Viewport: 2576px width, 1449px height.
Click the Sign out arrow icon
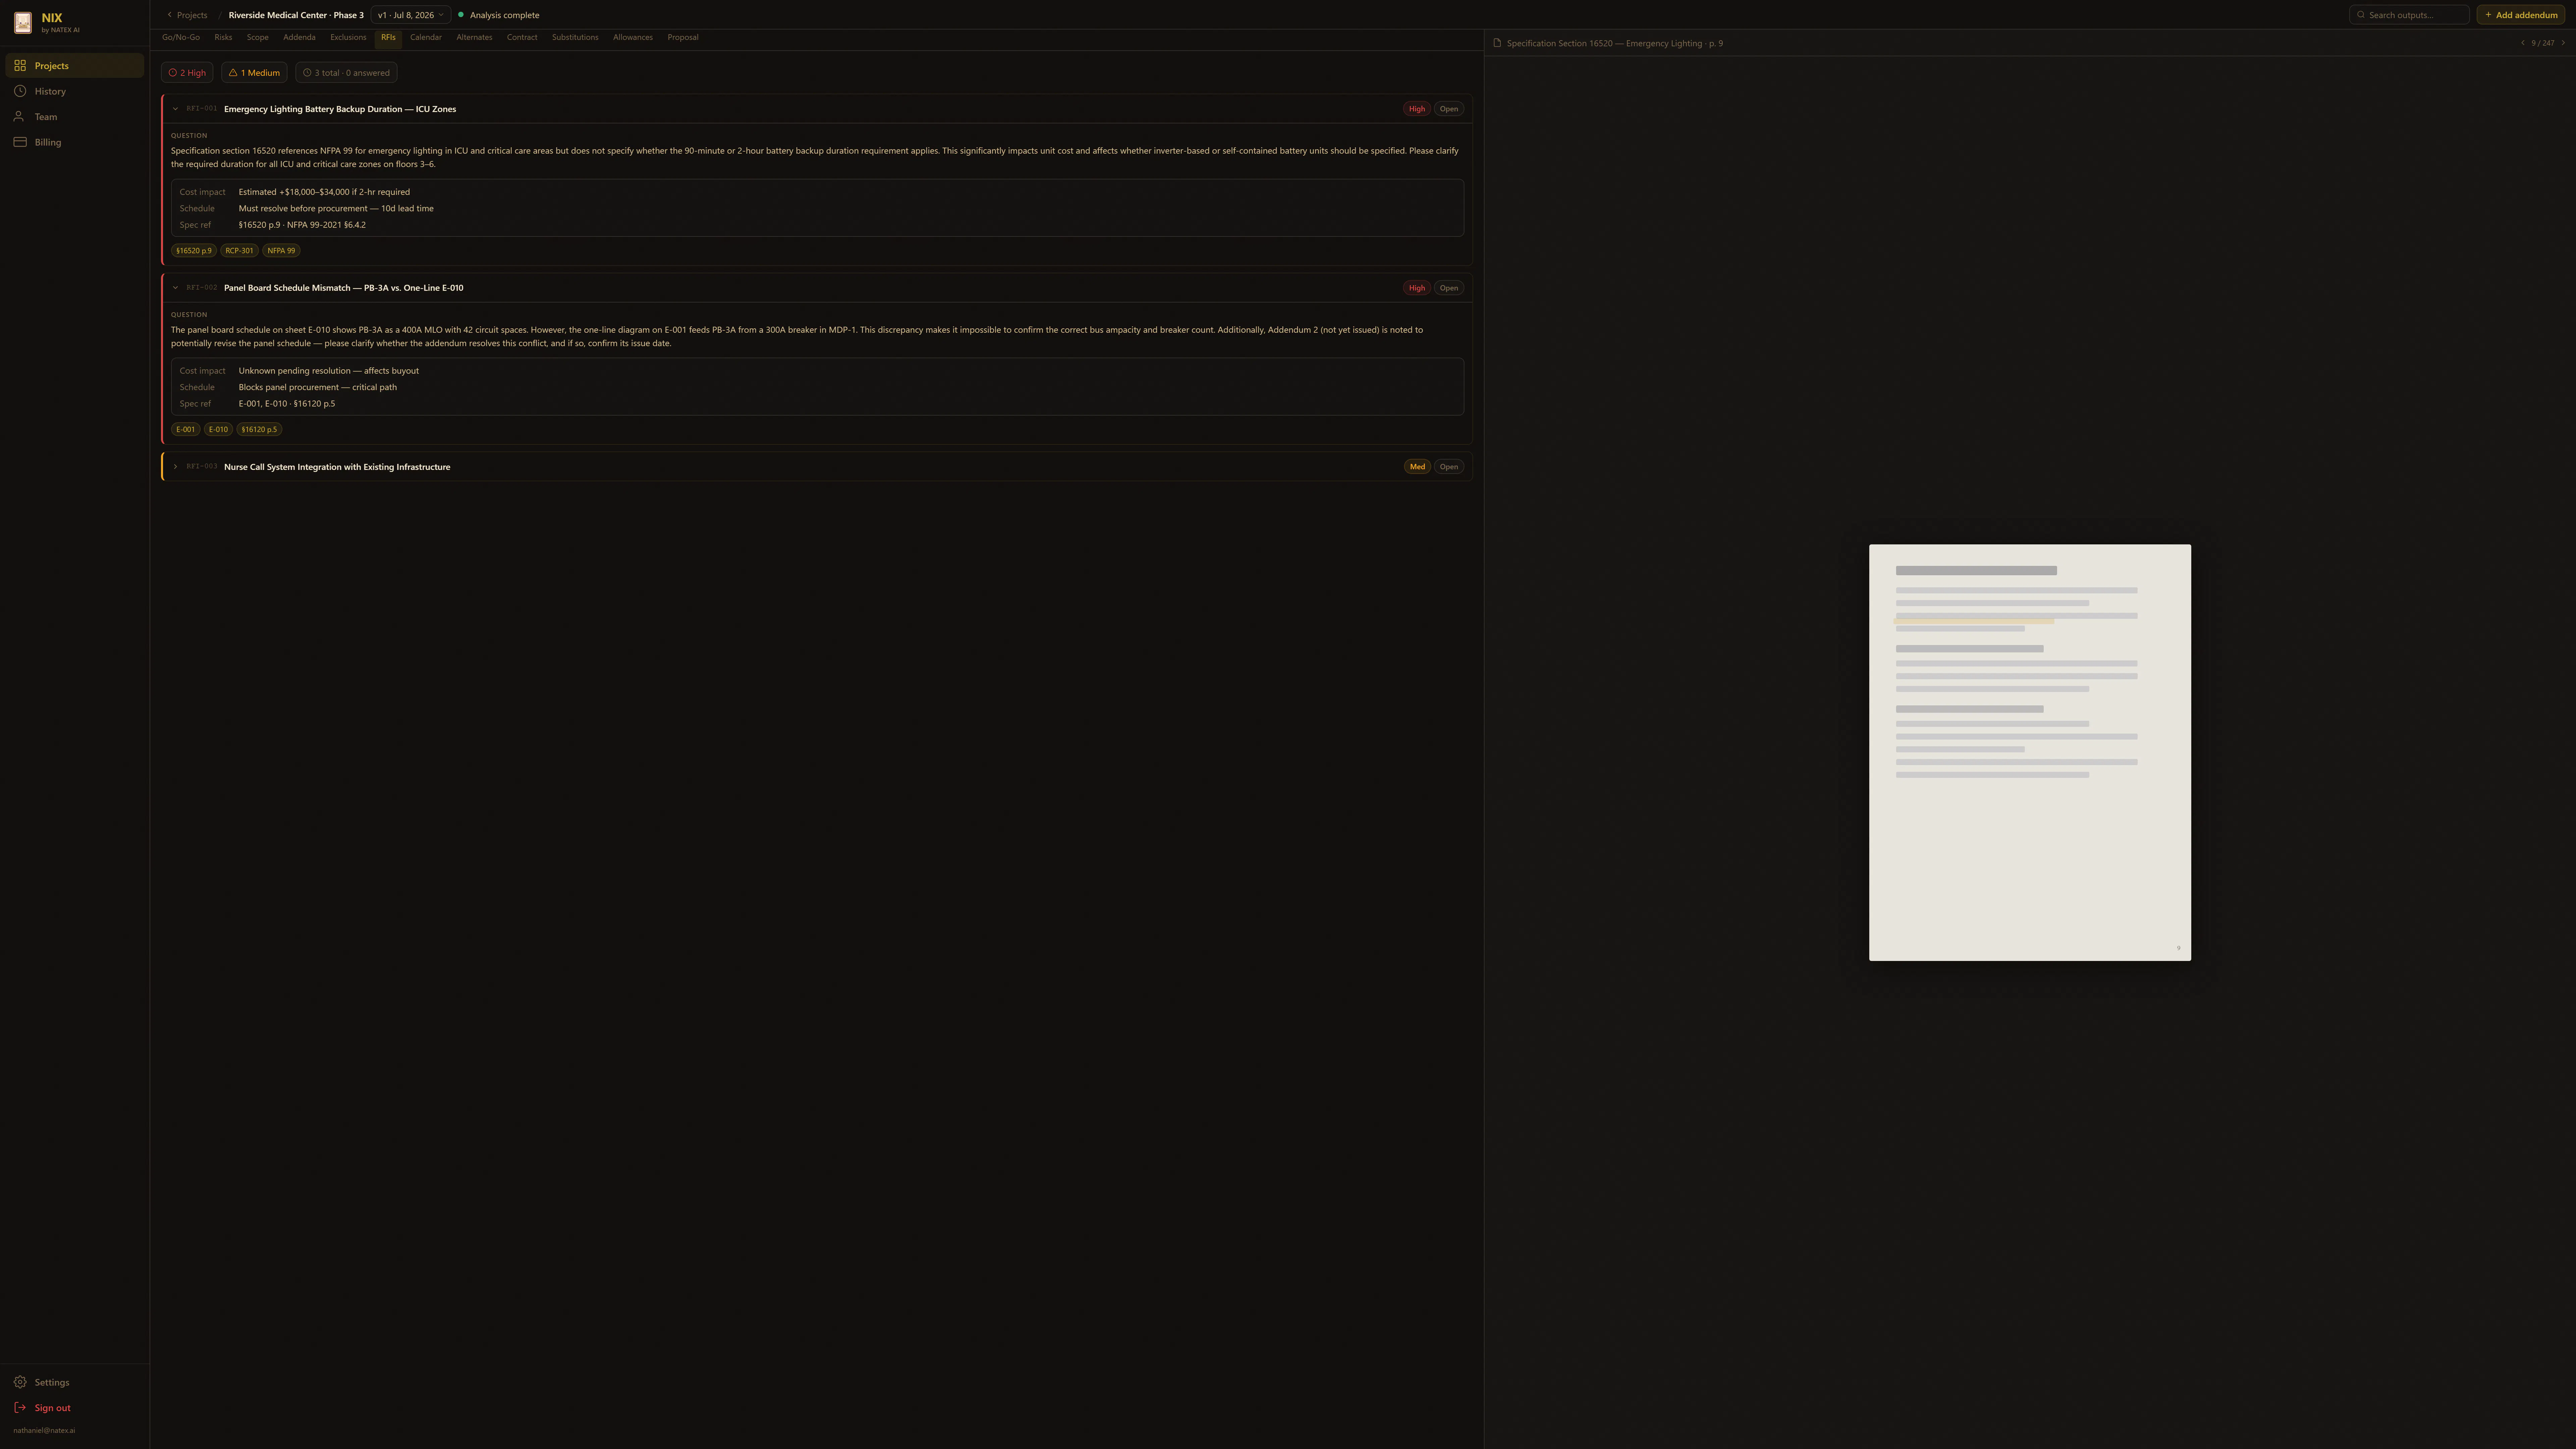pyautogui.click(x=20, y=1408)
